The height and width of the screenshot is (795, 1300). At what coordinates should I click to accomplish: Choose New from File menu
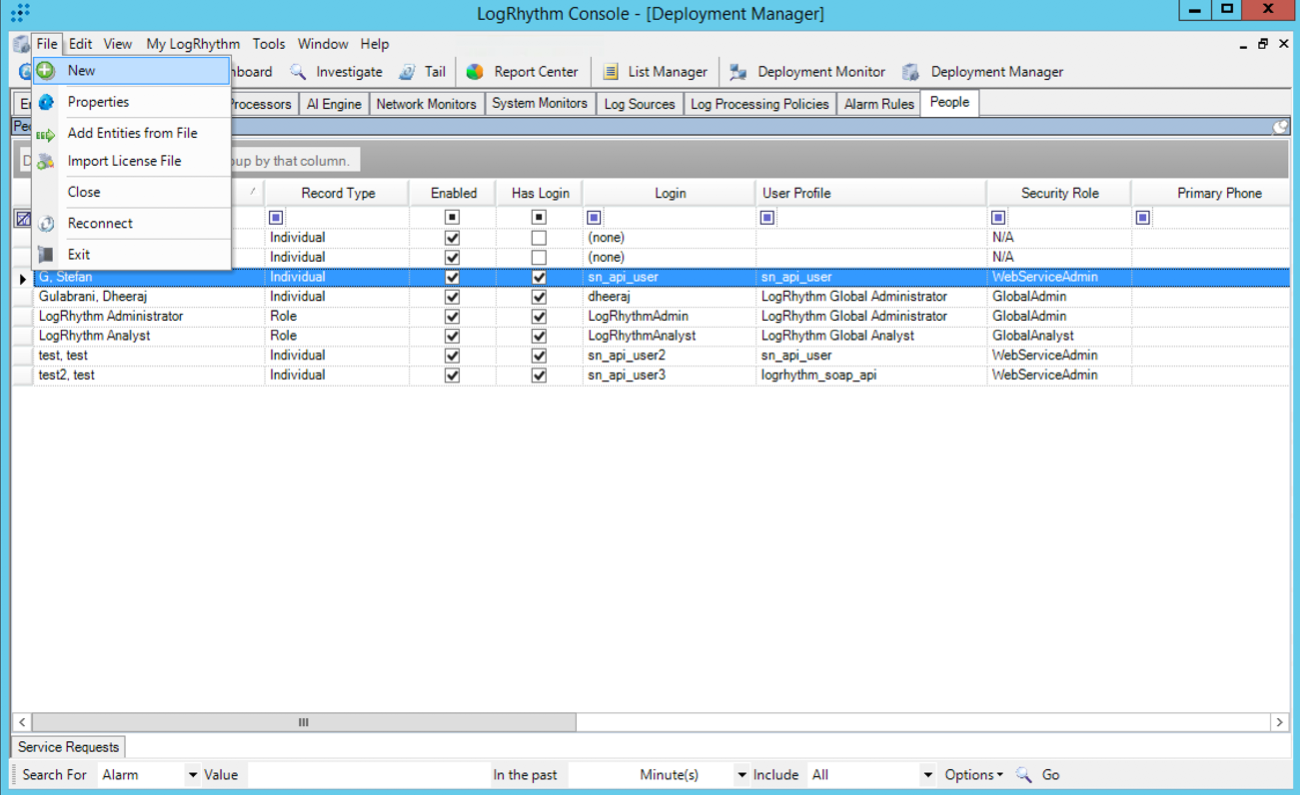coord(131,71)
